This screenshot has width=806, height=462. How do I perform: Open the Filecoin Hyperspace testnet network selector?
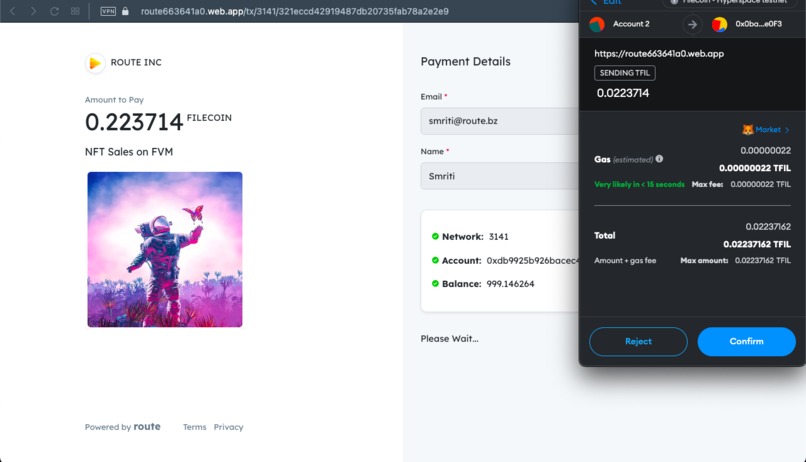pyautogui.click(x=732, y=3)
